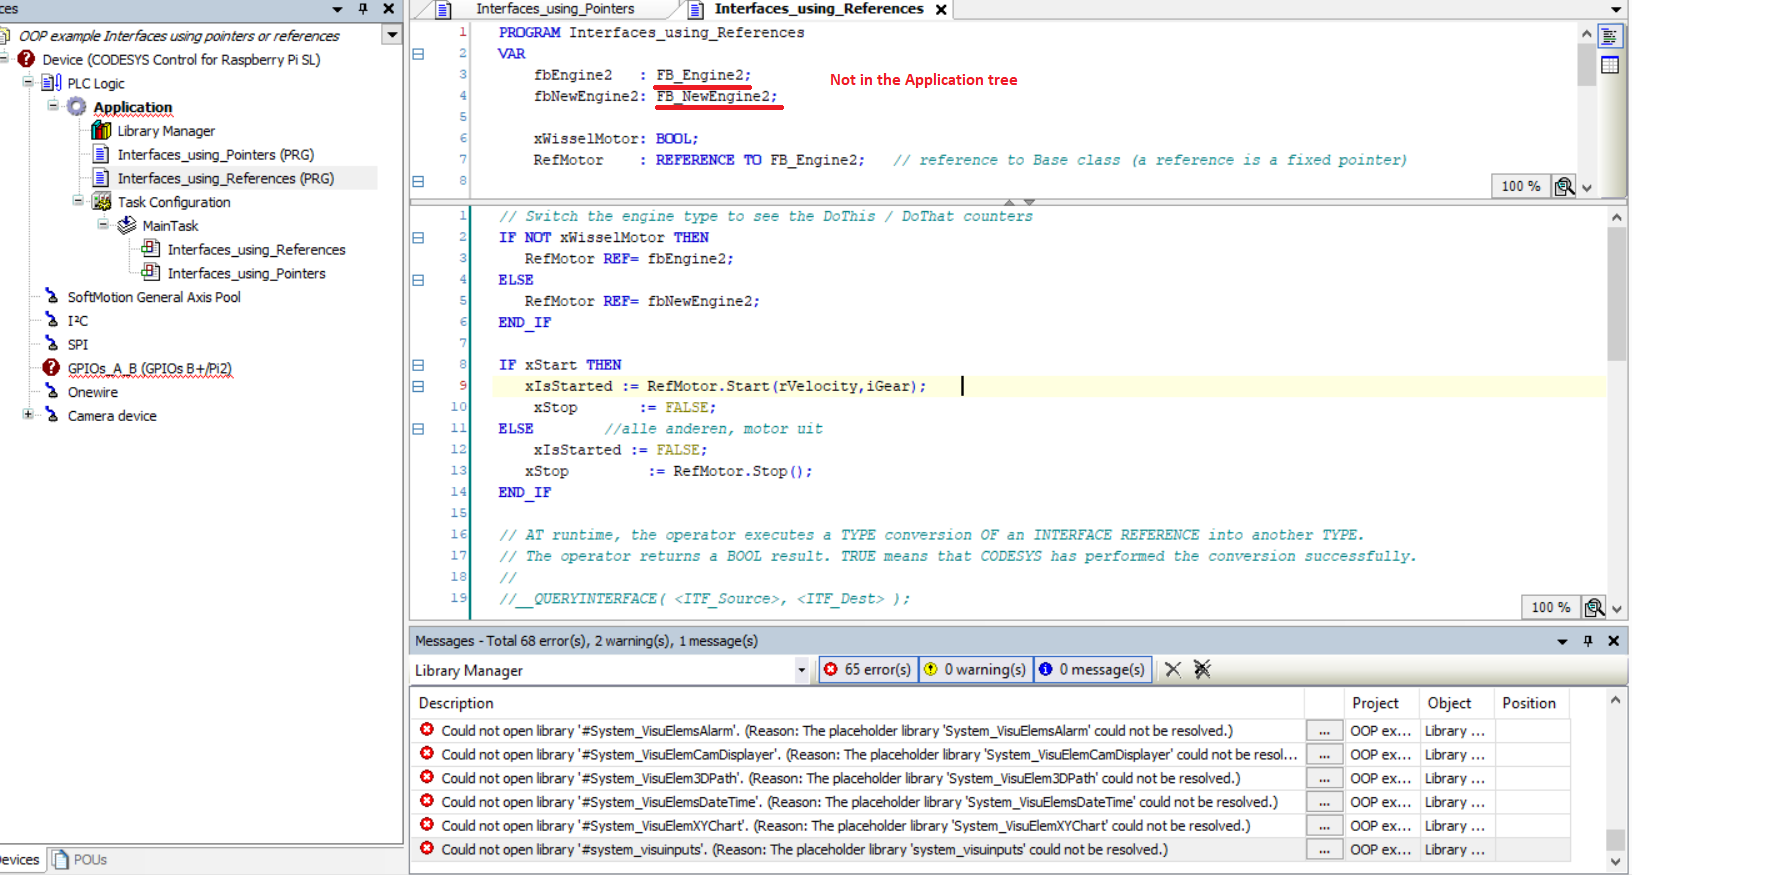This screenshot has width=1786, height=875.
Task: Open the 100 % zoom level in implementation pane
Action: pos(1550,607)
